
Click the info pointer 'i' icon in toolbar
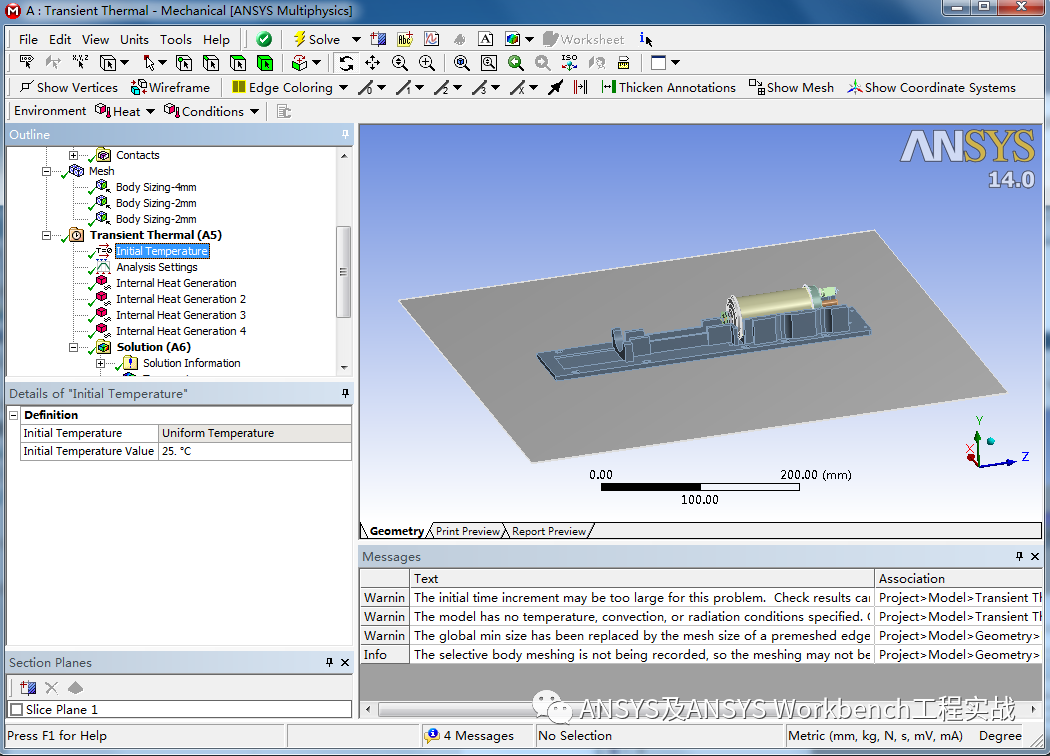tap(646, 40)
